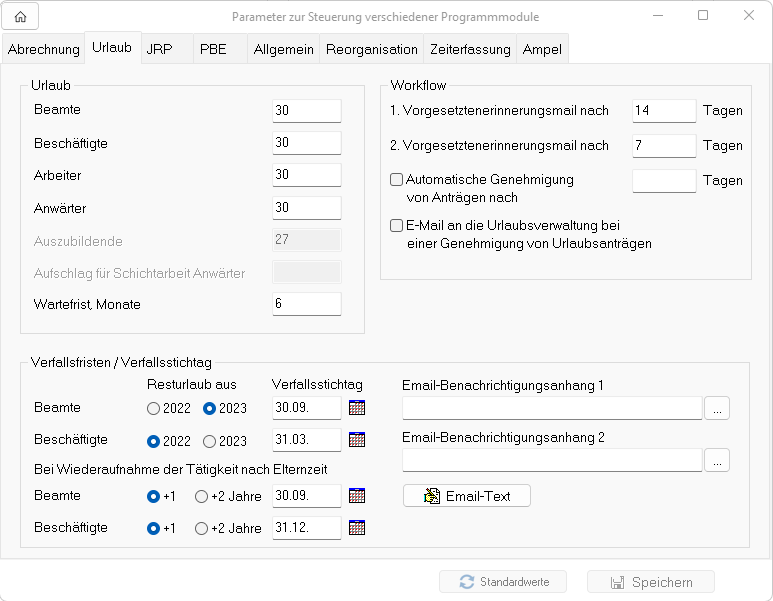
Task: Switch to the Abrechnung tab
Action: click(43, 49)
